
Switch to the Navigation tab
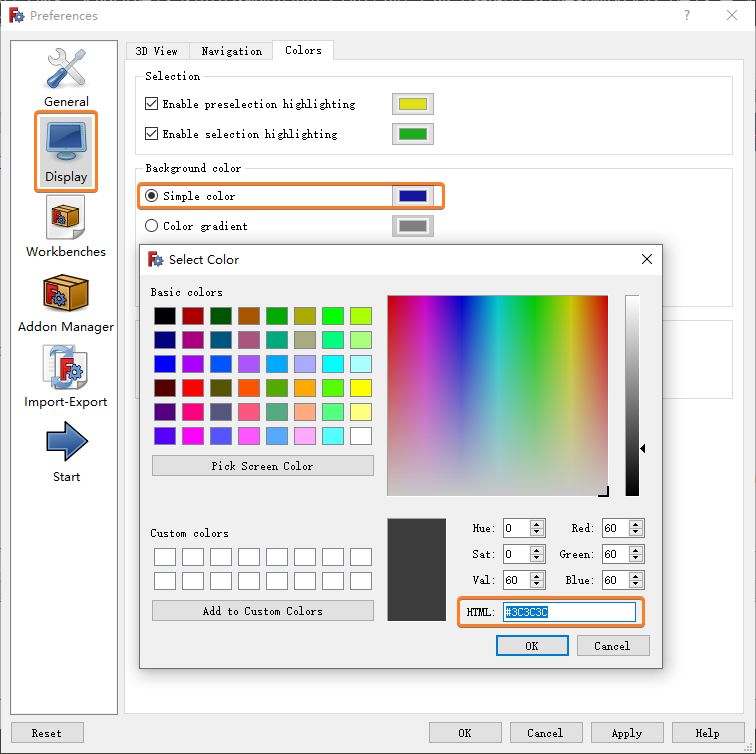[x=231, y=51]
